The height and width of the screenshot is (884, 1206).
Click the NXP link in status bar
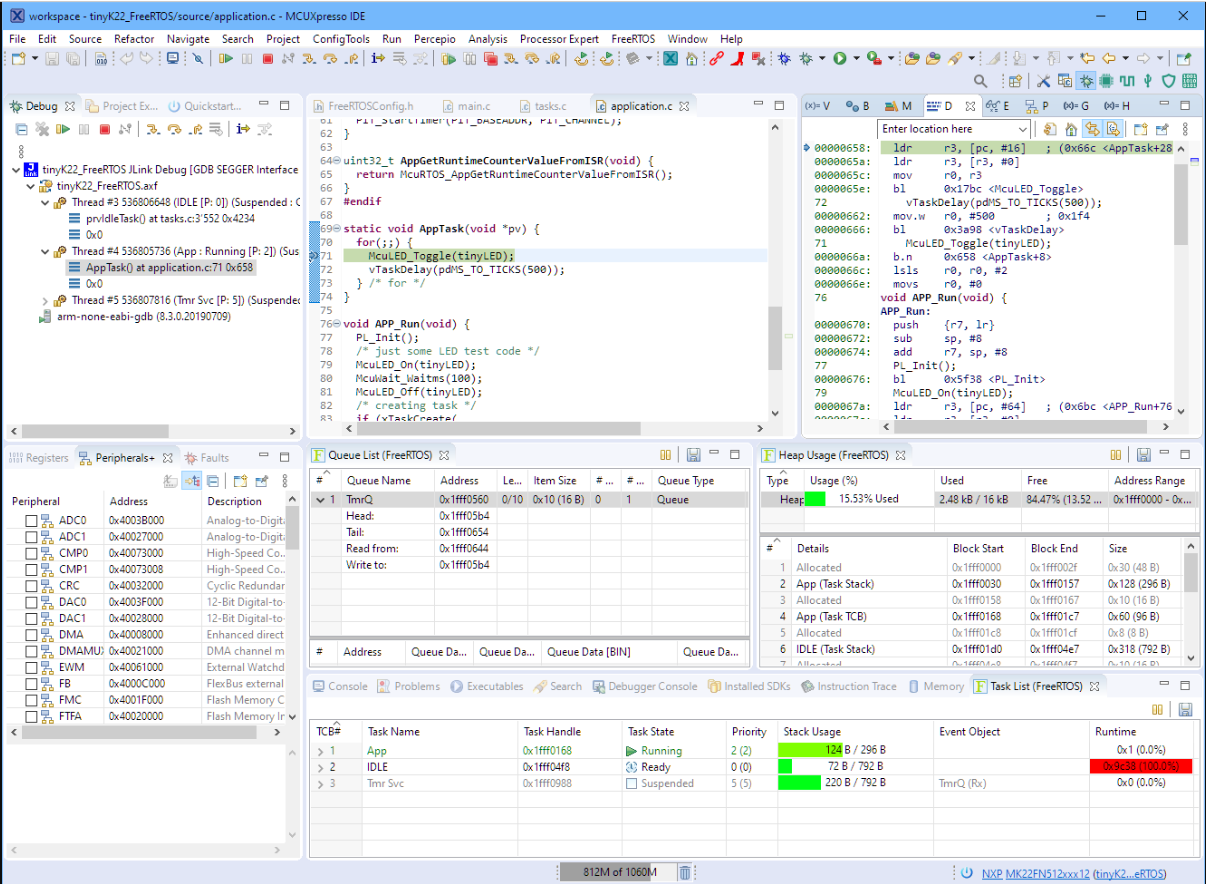(x=991, y=873)
